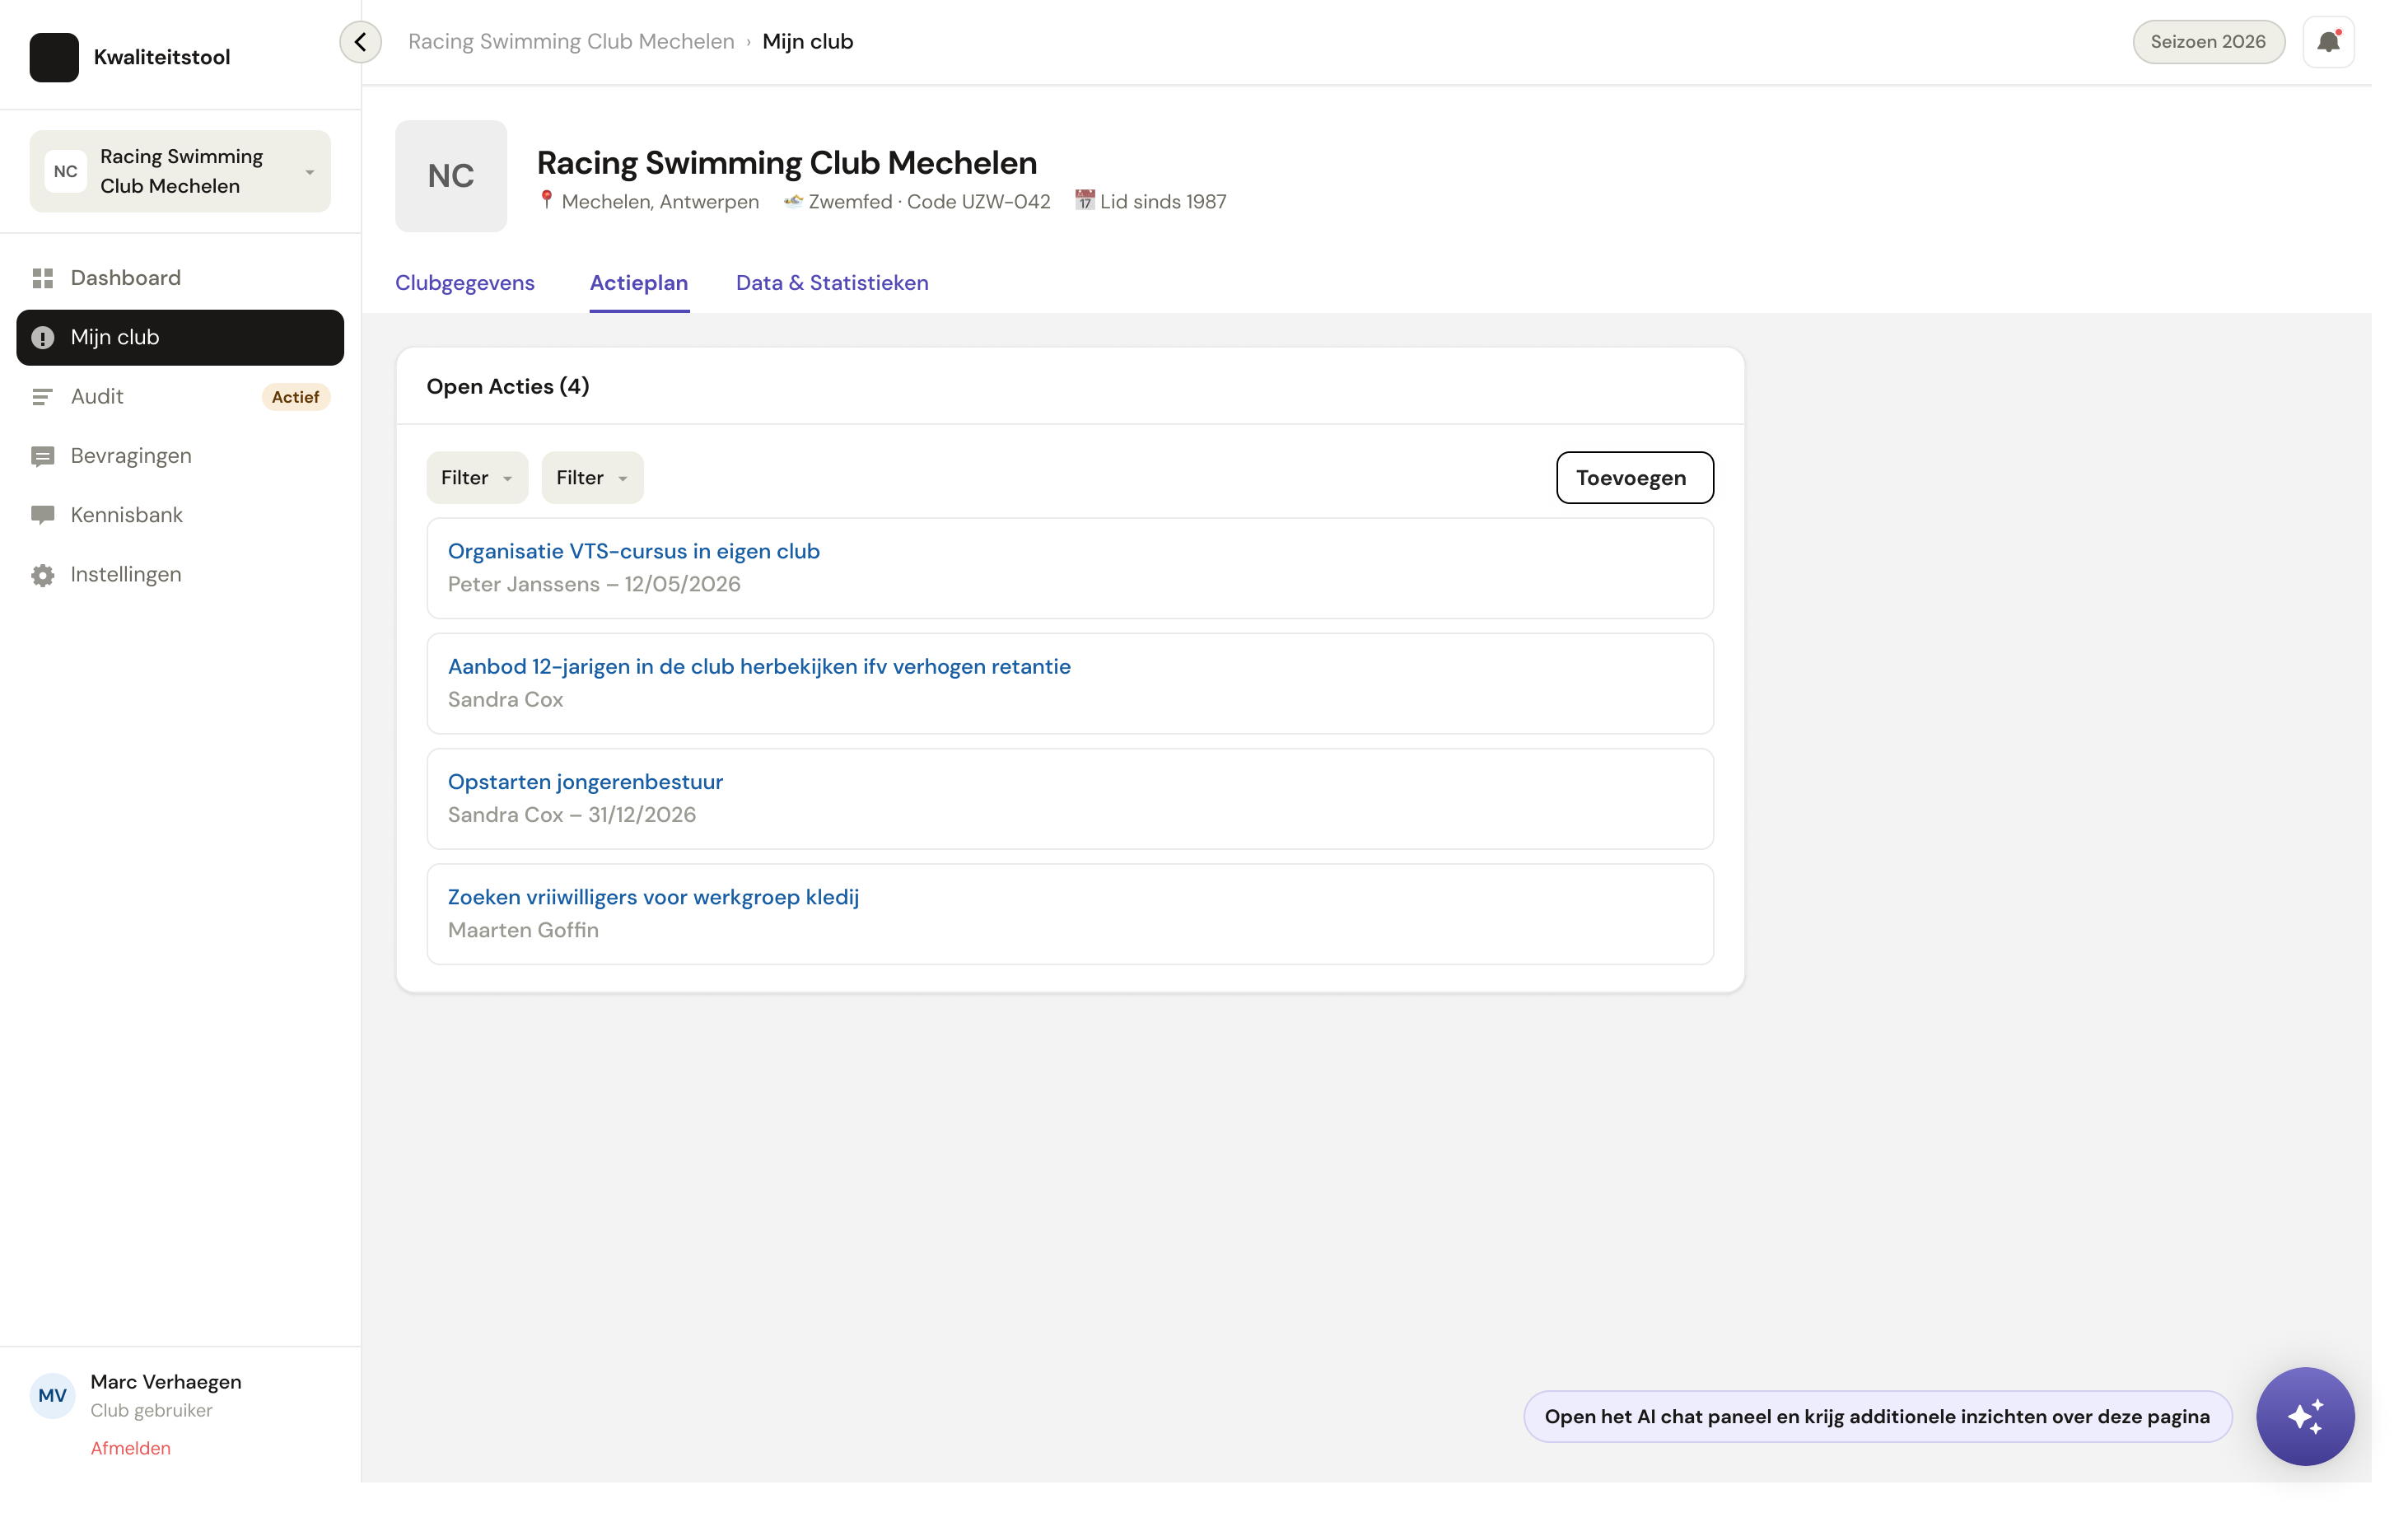
Task: Switch to the Actieplan tab
Action: [x=639, y=283]
